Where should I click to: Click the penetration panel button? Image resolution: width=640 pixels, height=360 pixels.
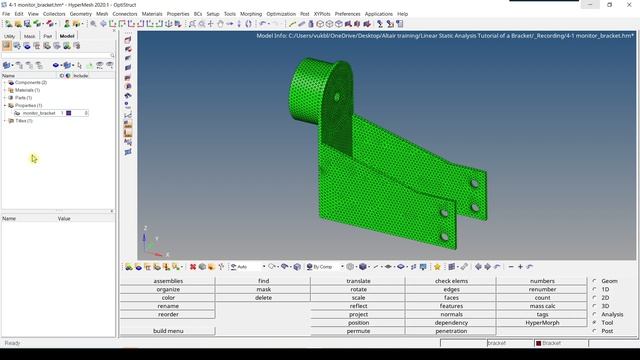[451, 331]
